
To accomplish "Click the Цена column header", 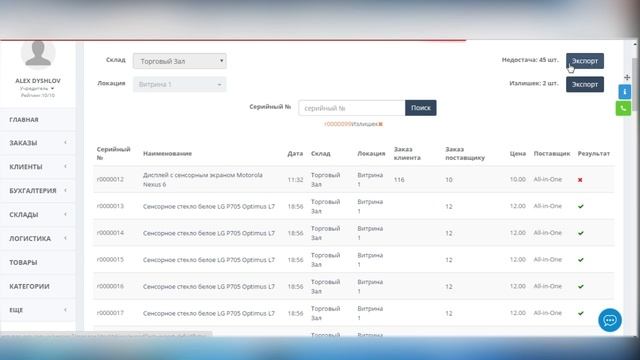I will [x=518, y=153].
